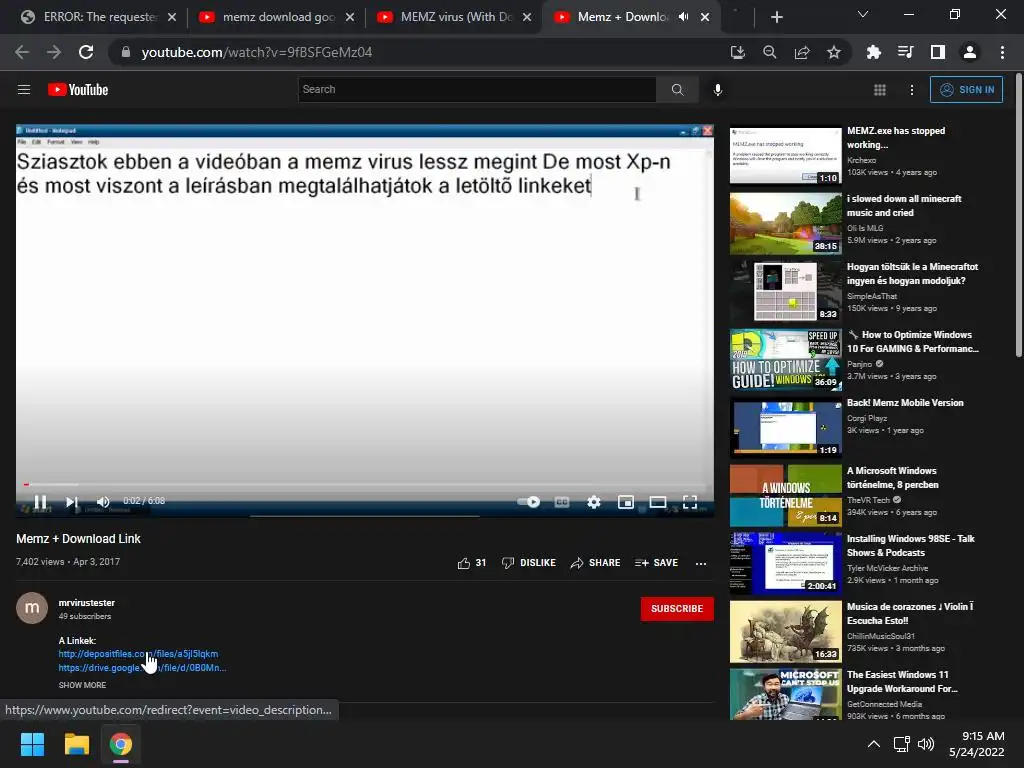1024x768 pixels.
Task: Open Installing Windows 98SE video title
Action: click(910, 546)
